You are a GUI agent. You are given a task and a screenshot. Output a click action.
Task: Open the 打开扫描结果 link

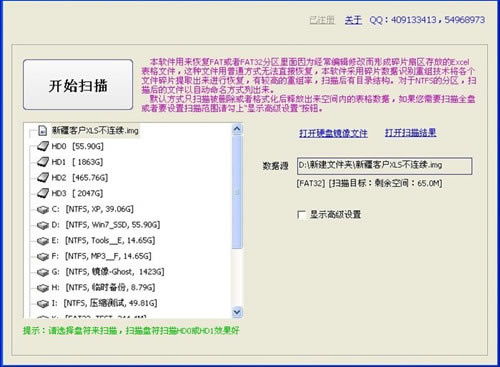pyautogui.click(x=410, y=133)
